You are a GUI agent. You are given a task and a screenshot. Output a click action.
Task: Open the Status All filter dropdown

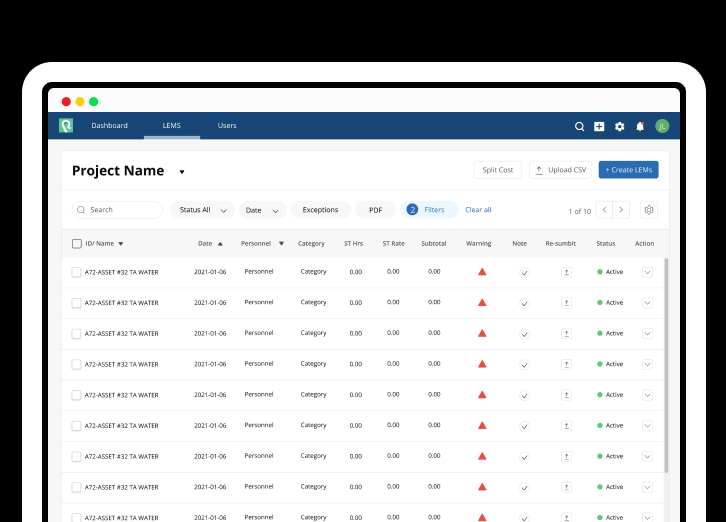click(x=202, y=210)
